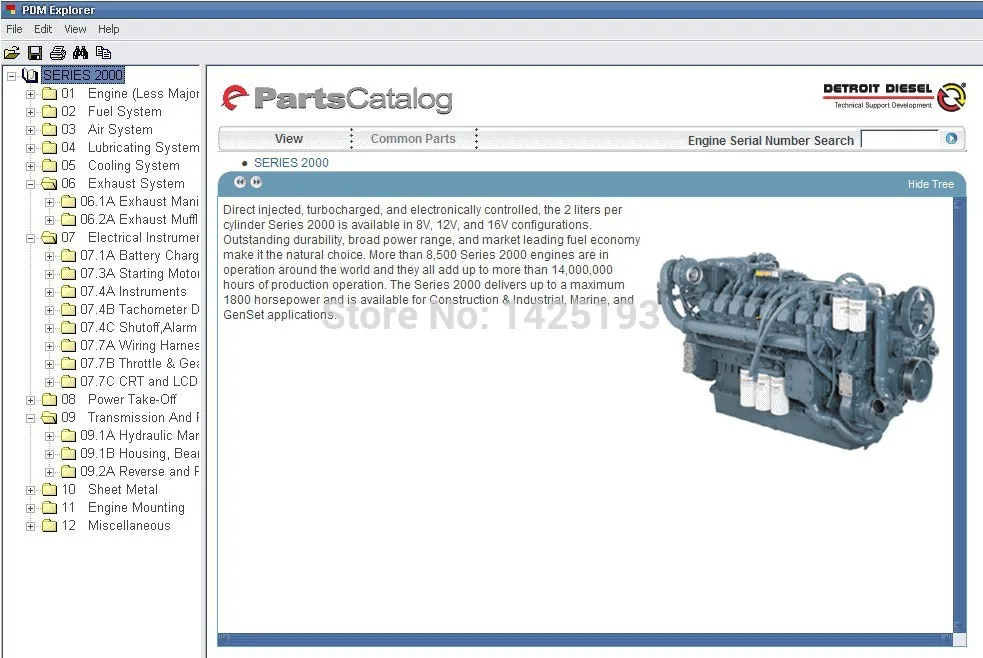
Task: Expand the 04 Lubricating System folder
Action: [x=30, y=149]
